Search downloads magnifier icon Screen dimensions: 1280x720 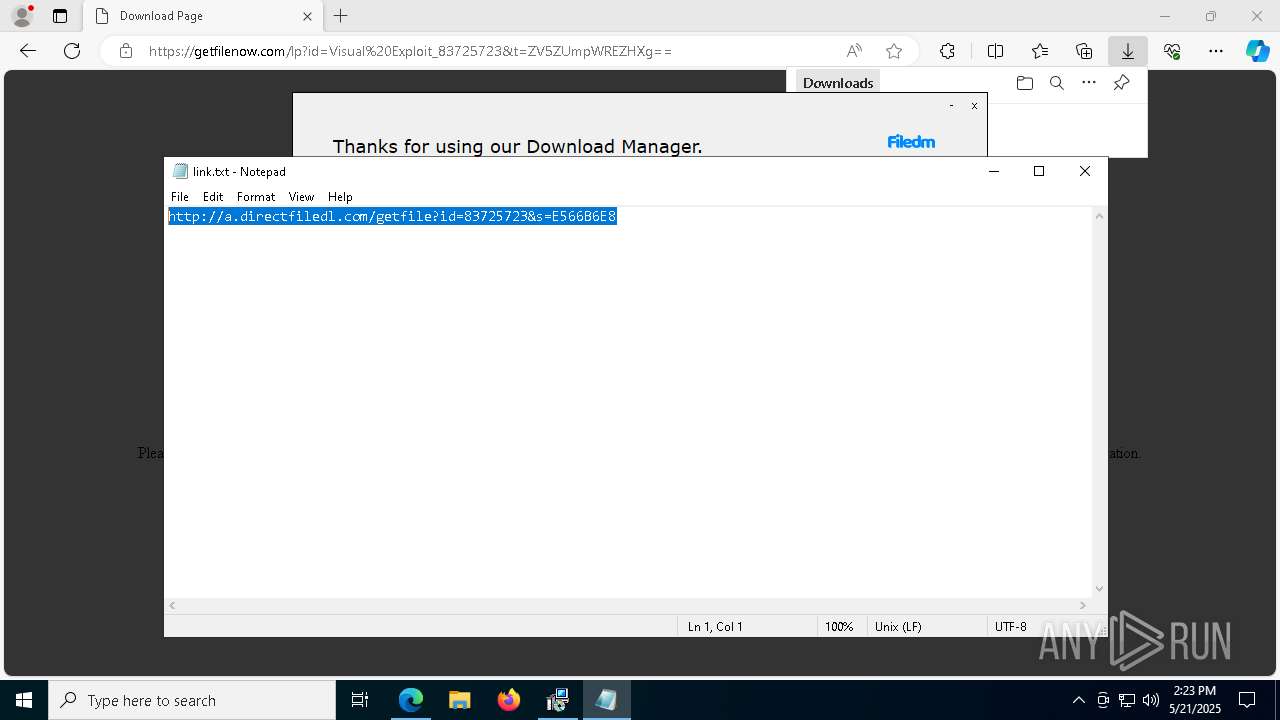1057,83
